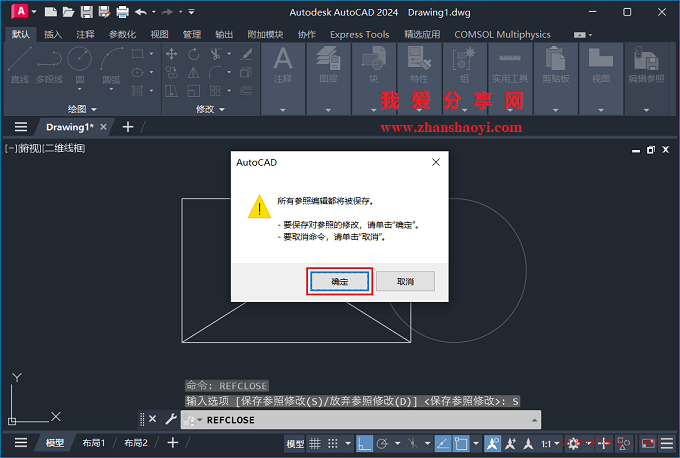Select the Line (直线) draw tool

click(20, 65)
